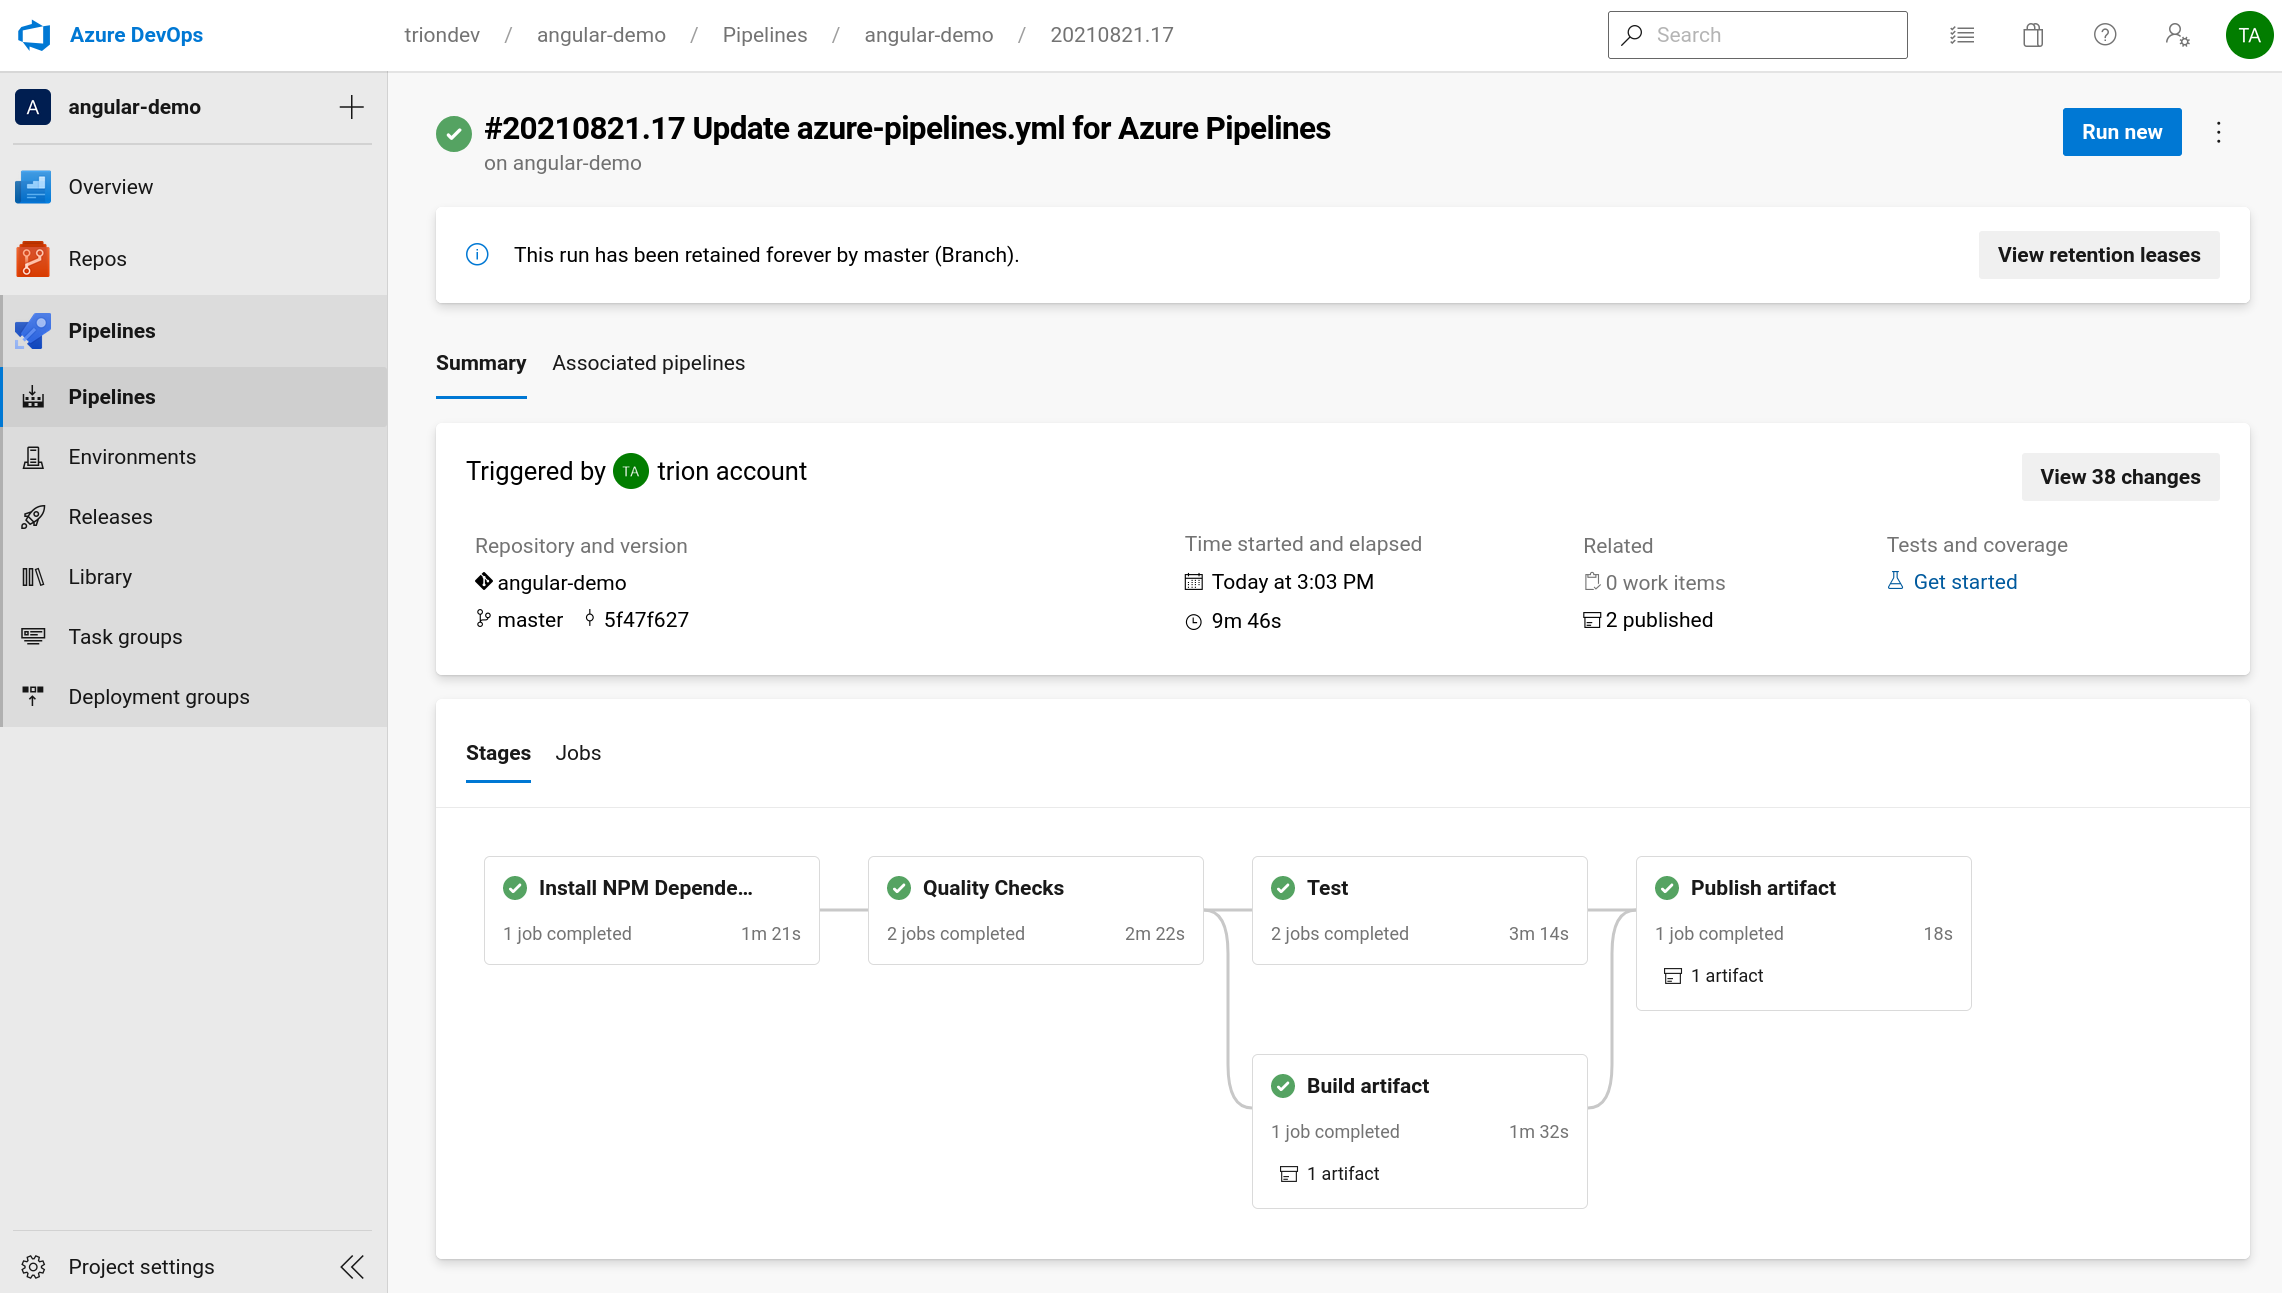
Task: Select the Associated pipelines tab
Action: point(649,362)
